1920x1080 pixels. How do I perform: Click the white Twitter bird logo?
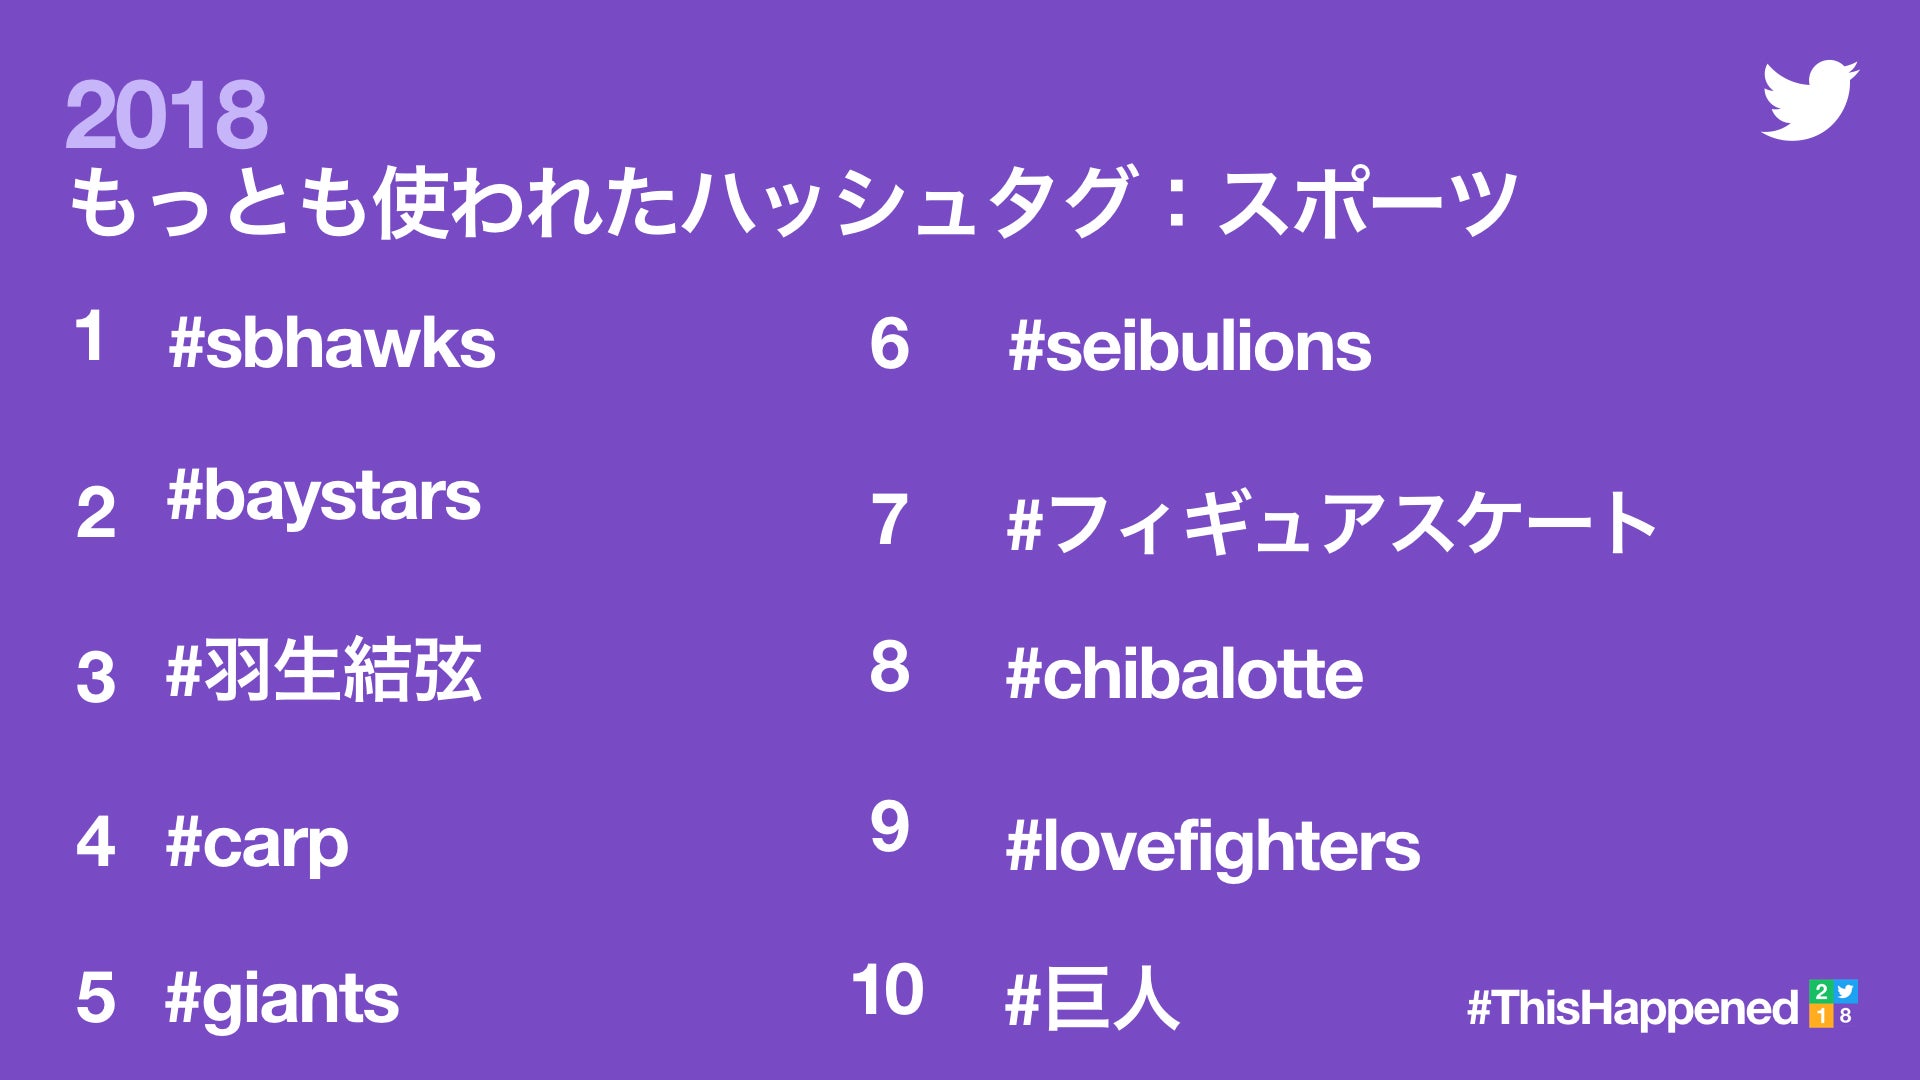(x=1809, y=100)
